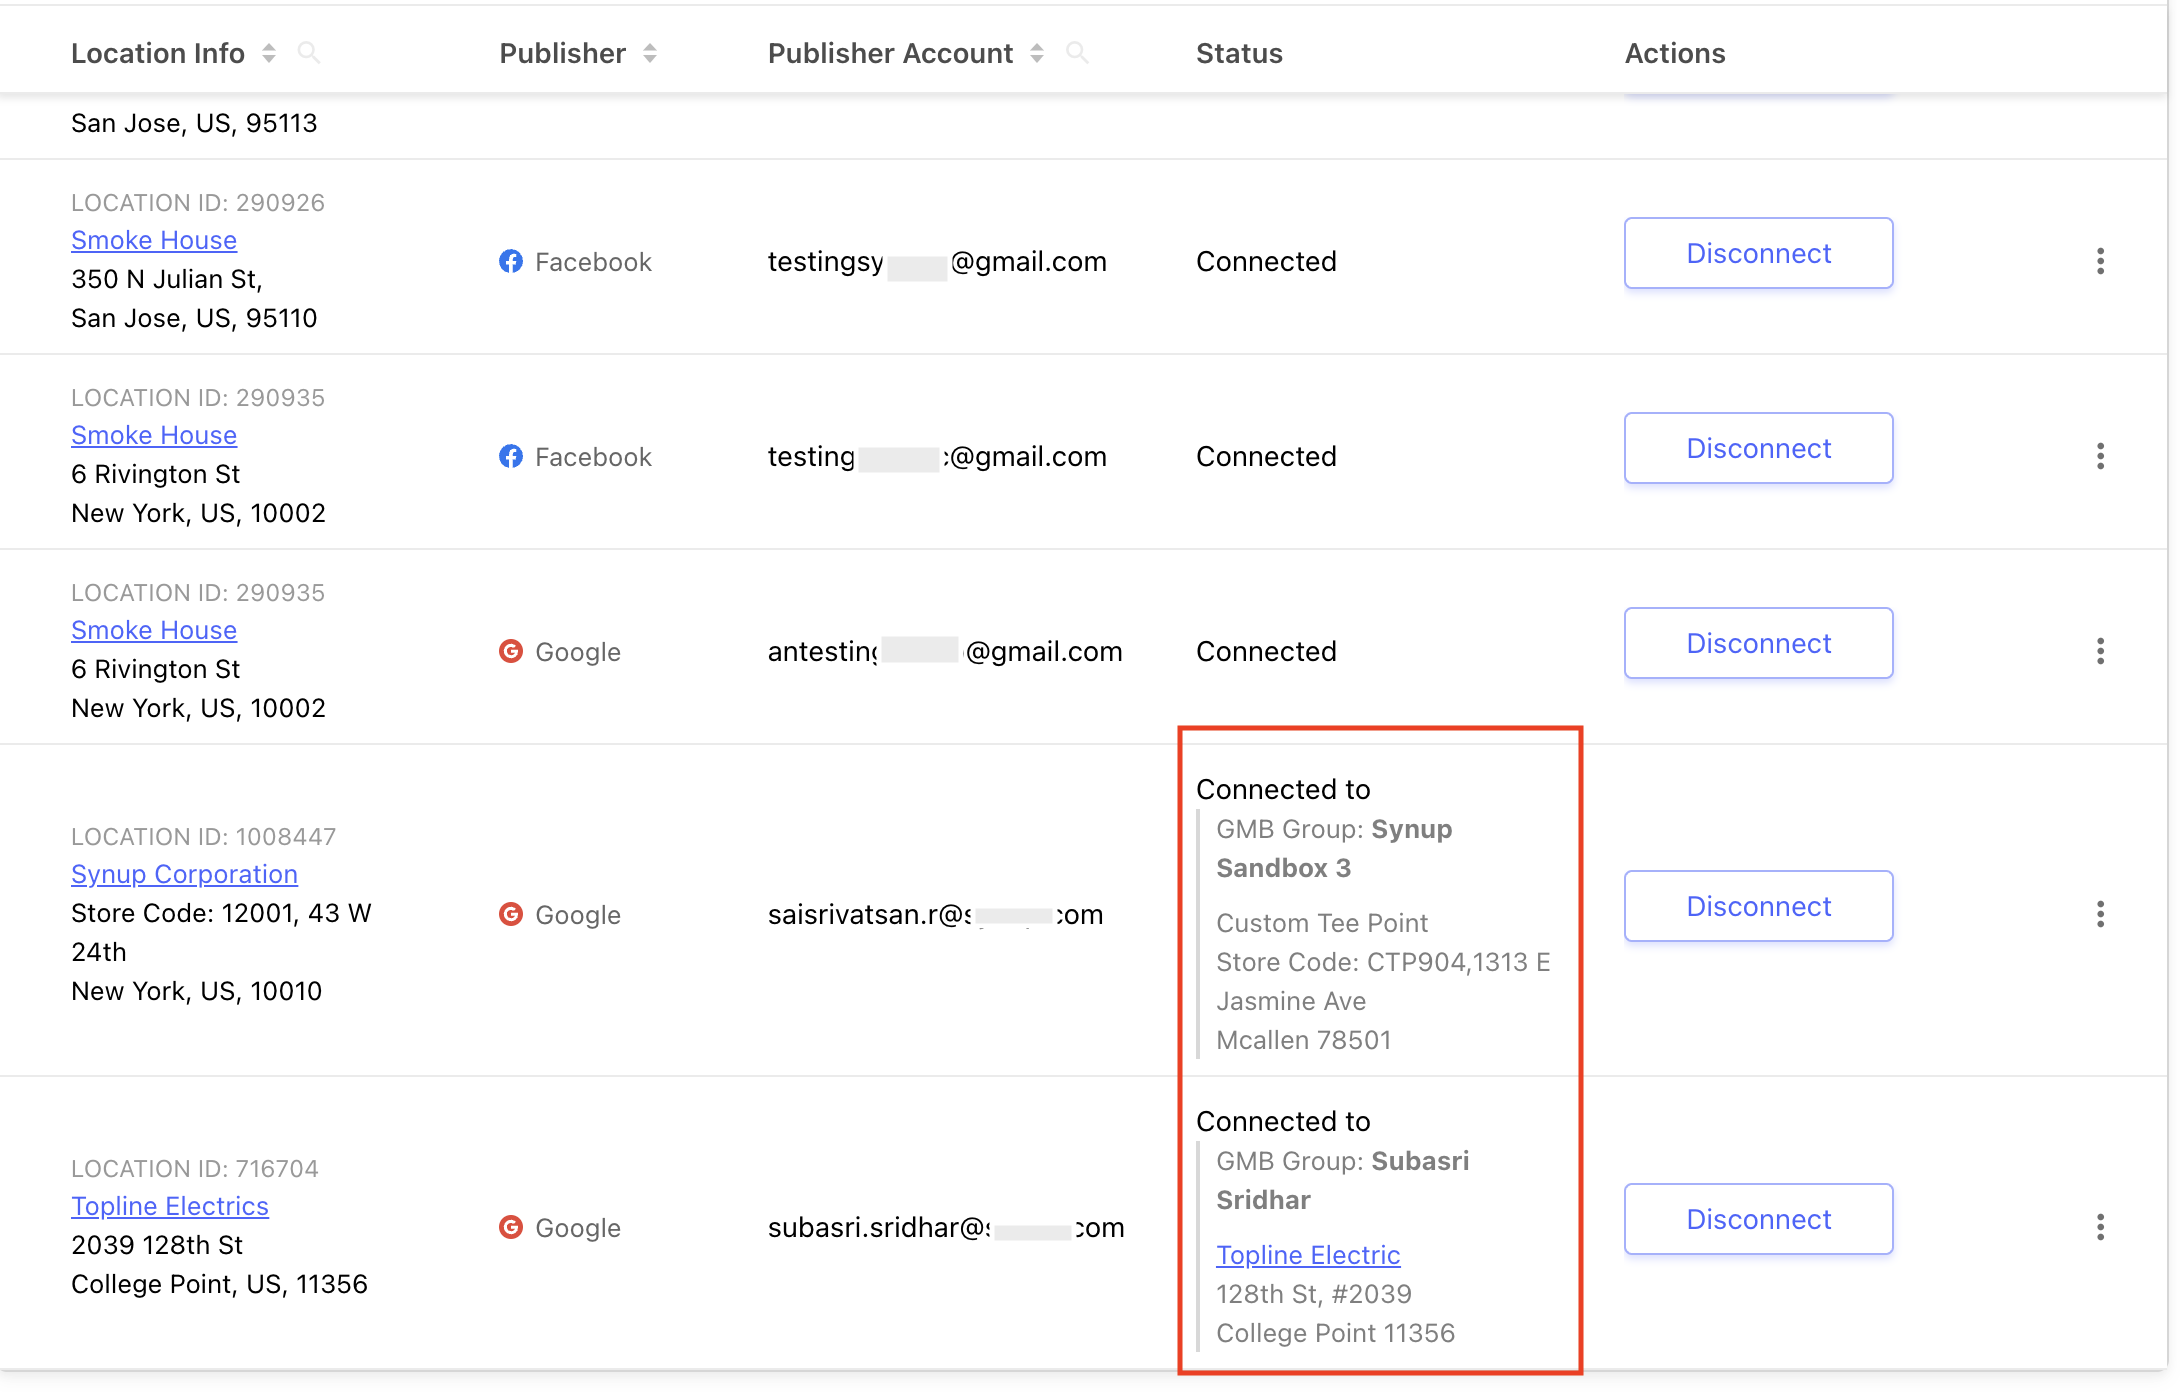Open the Smoke House link in the Google 290935 row
Viewport: 2180px width, 1392px height.
(x=154, y=630)
